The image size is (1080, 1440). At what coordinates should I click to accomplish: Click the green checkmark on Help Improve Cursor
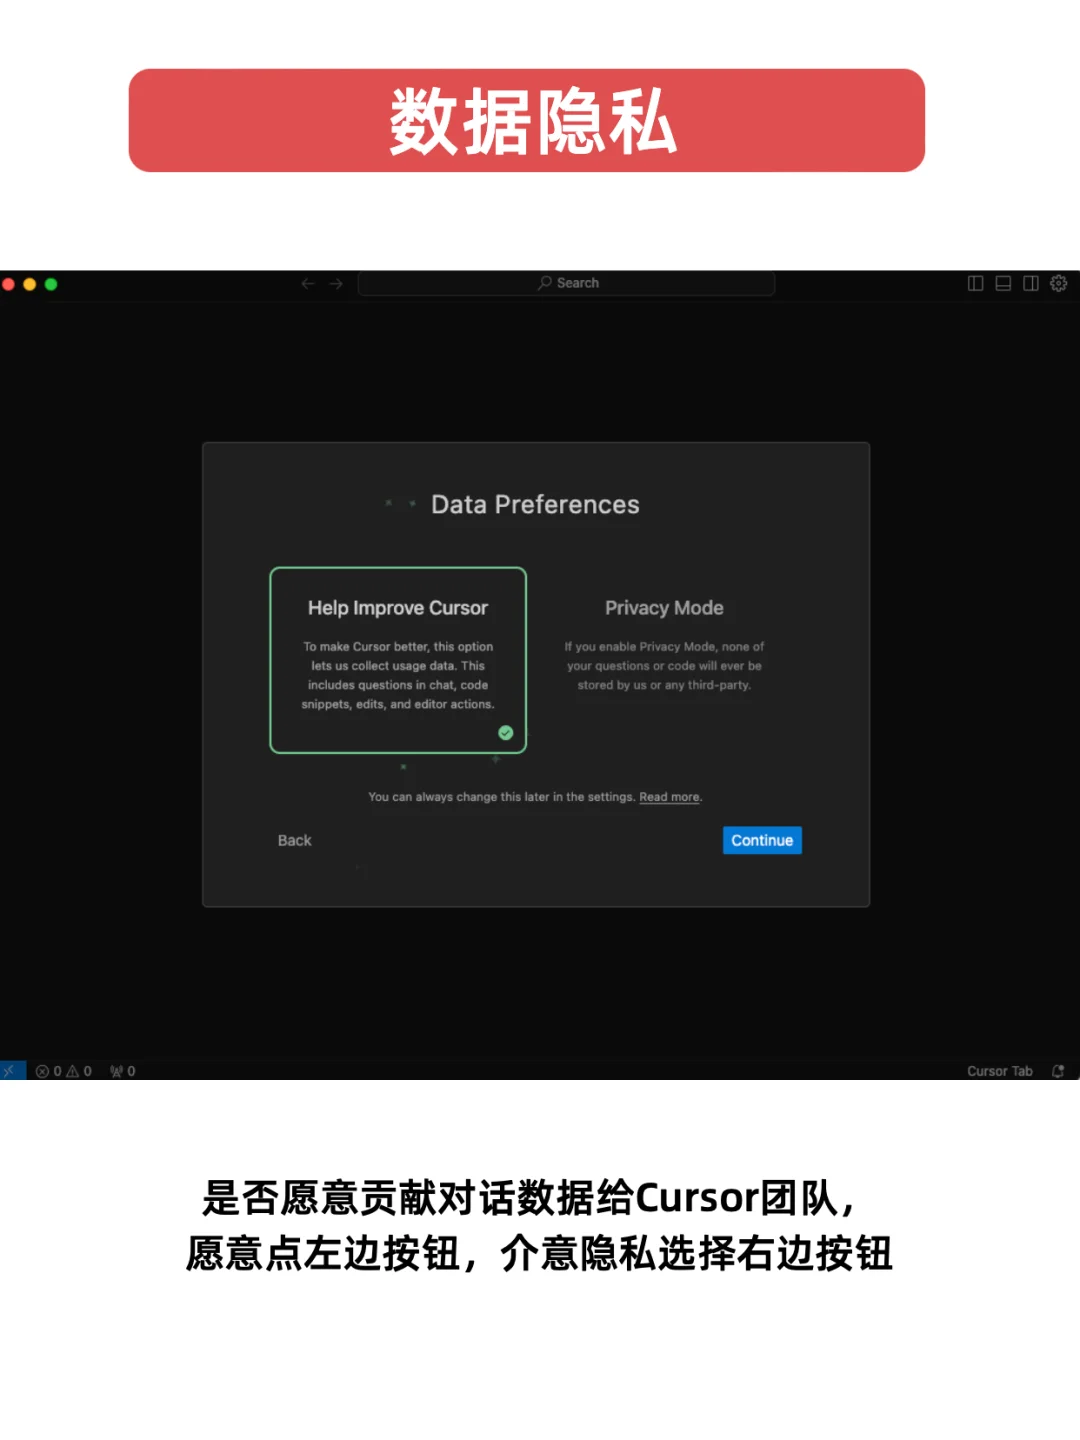point(506,732)
